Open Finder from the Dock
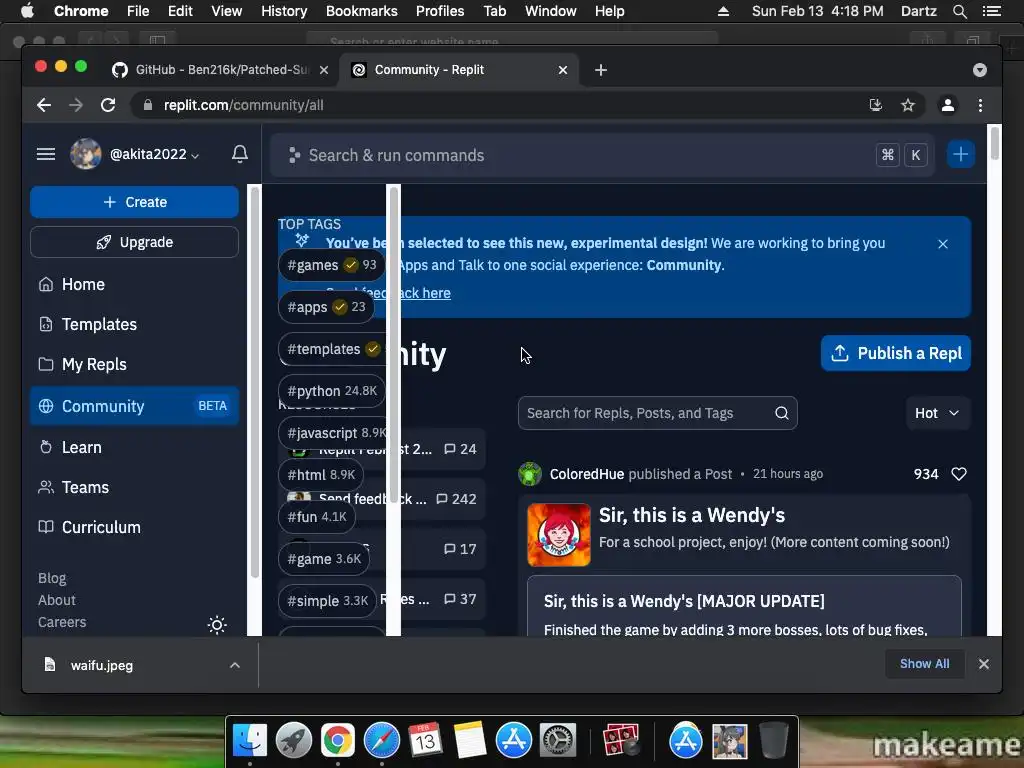The width and height of the screenshot is (1024, 768). pyautogui.click(x=250, y=740)
